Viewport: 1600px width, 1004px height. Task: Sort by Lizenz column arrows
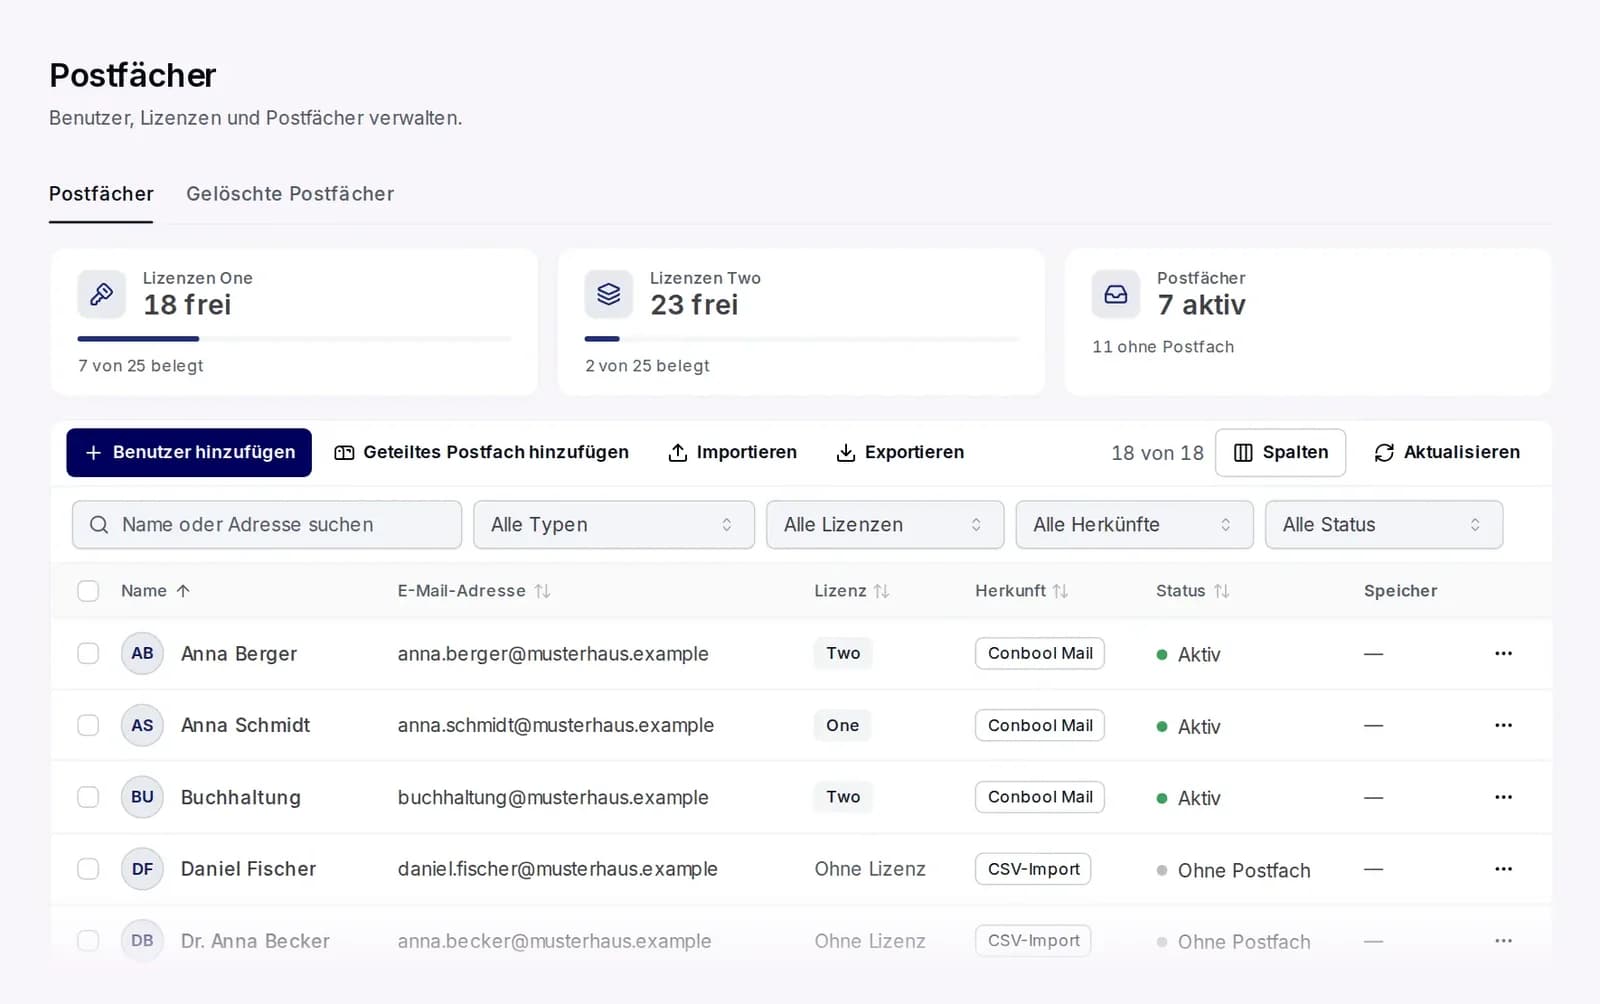(x=881, y=591)
